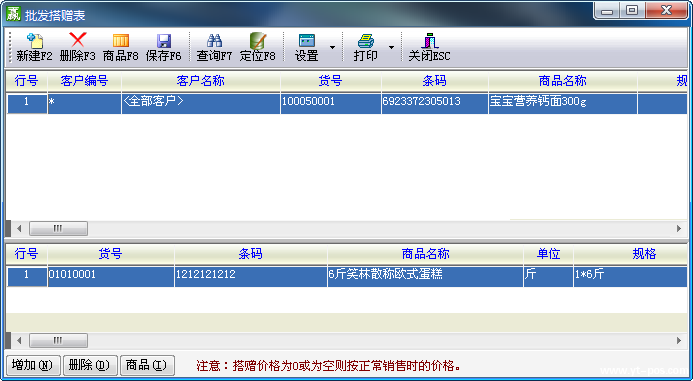Click the lower table's horizontal scrollbar thumb

coord(58,340)
